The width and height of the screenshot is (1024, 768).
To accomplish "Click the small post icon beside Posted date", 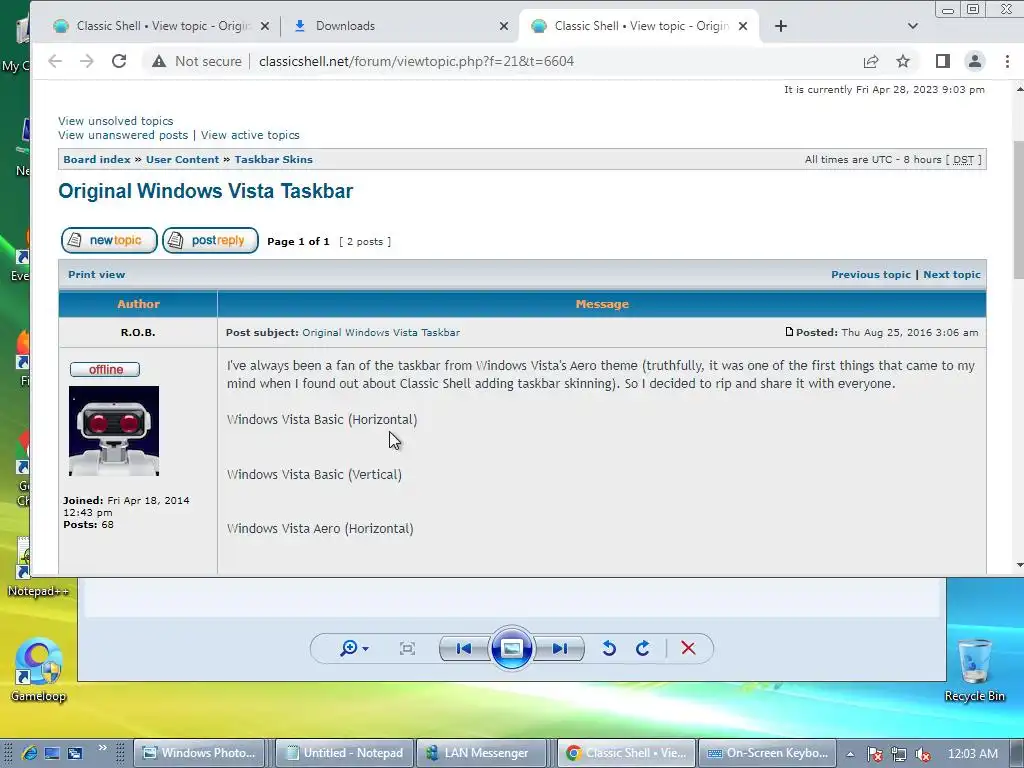I will [x=789, y=332].
